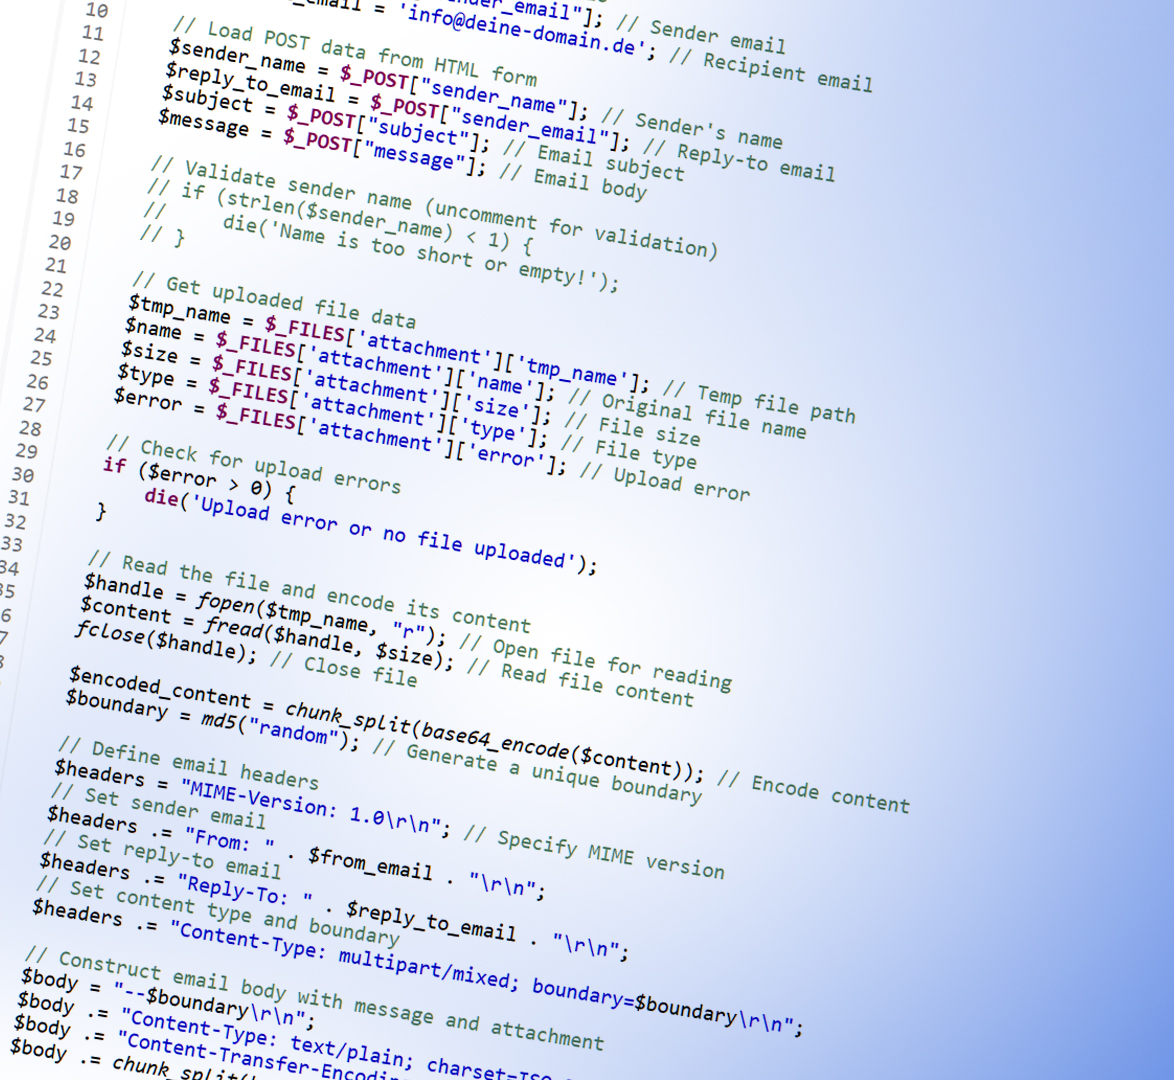1174x1080 pixels.
Task: Click the '// Recipient email' comment
Action: pos(770,72)
